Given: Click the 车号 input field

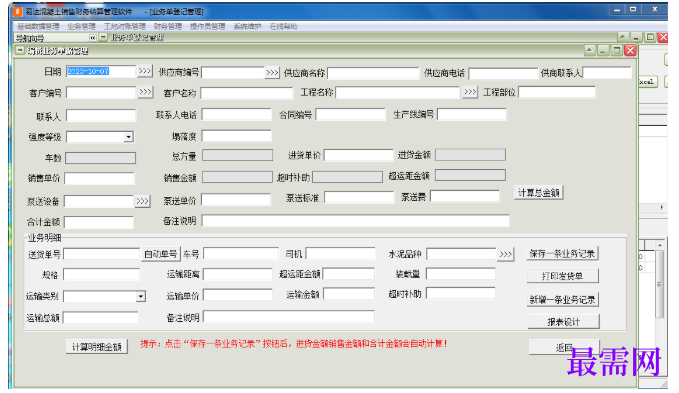Looking at the screenshot, I should tap(241, 253).
